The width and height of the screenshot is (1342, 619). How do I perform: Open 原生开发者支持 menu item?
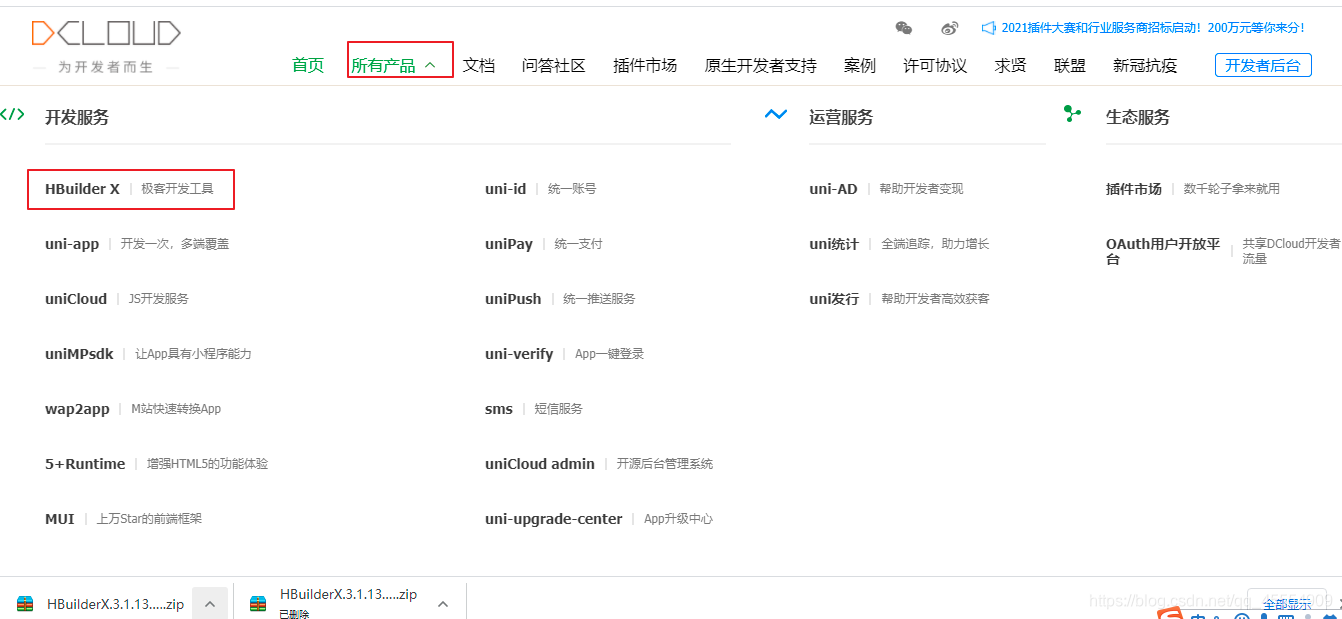point(761,65)
